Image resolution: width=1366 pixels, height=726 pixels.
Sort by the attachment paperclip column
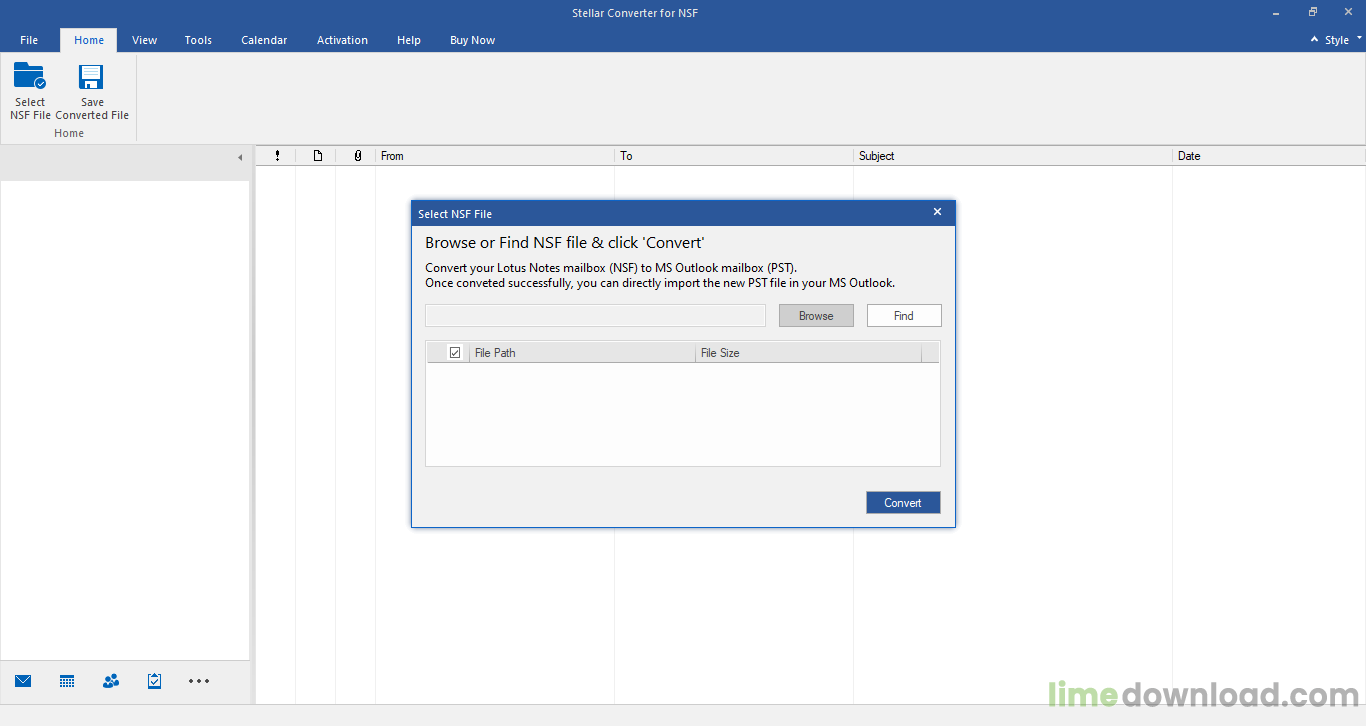pos(357,156)
